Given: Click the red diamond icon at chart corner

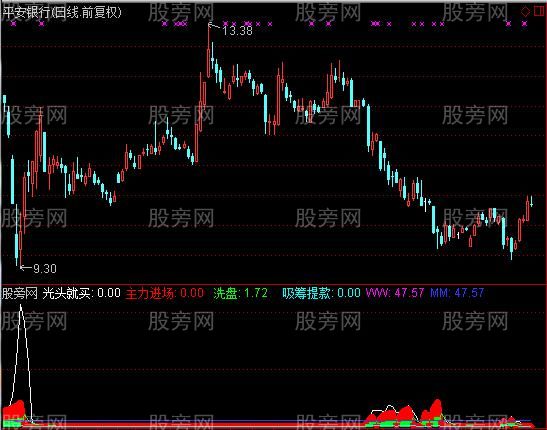Looking at the screenshot, I should tap(525, 12).
